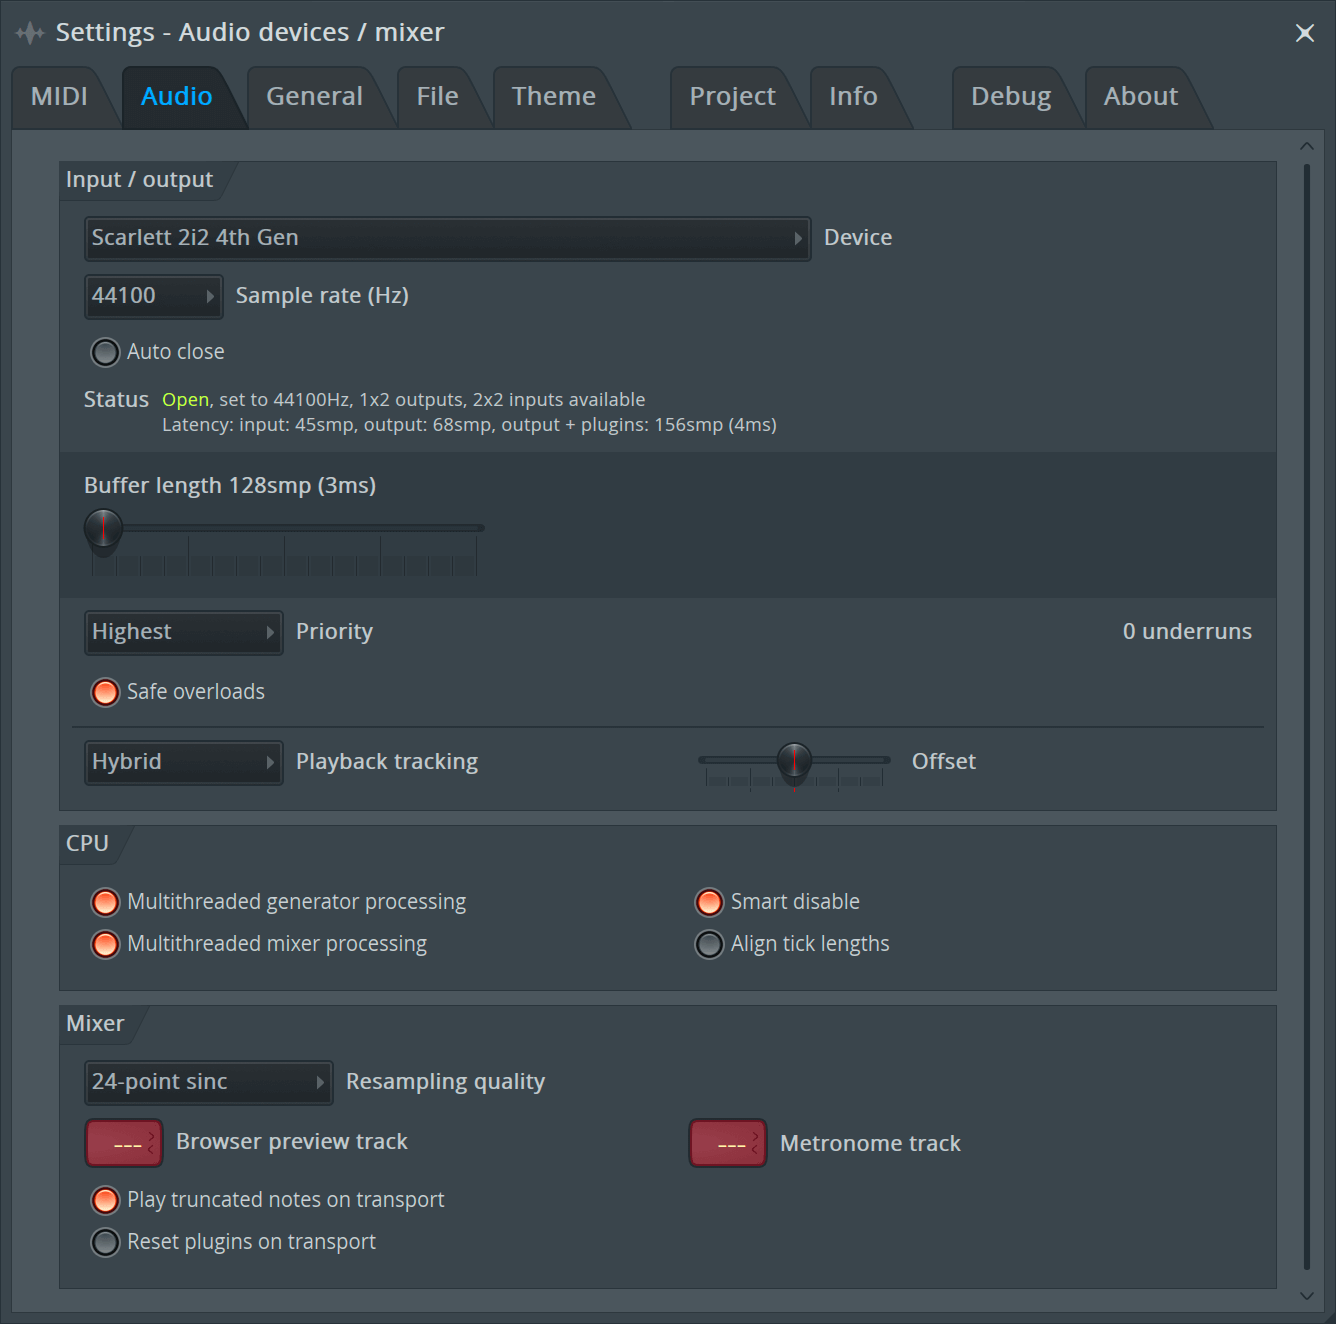Reset the 0 underruns counter

pyautogui.click(x=1186, y=632)
